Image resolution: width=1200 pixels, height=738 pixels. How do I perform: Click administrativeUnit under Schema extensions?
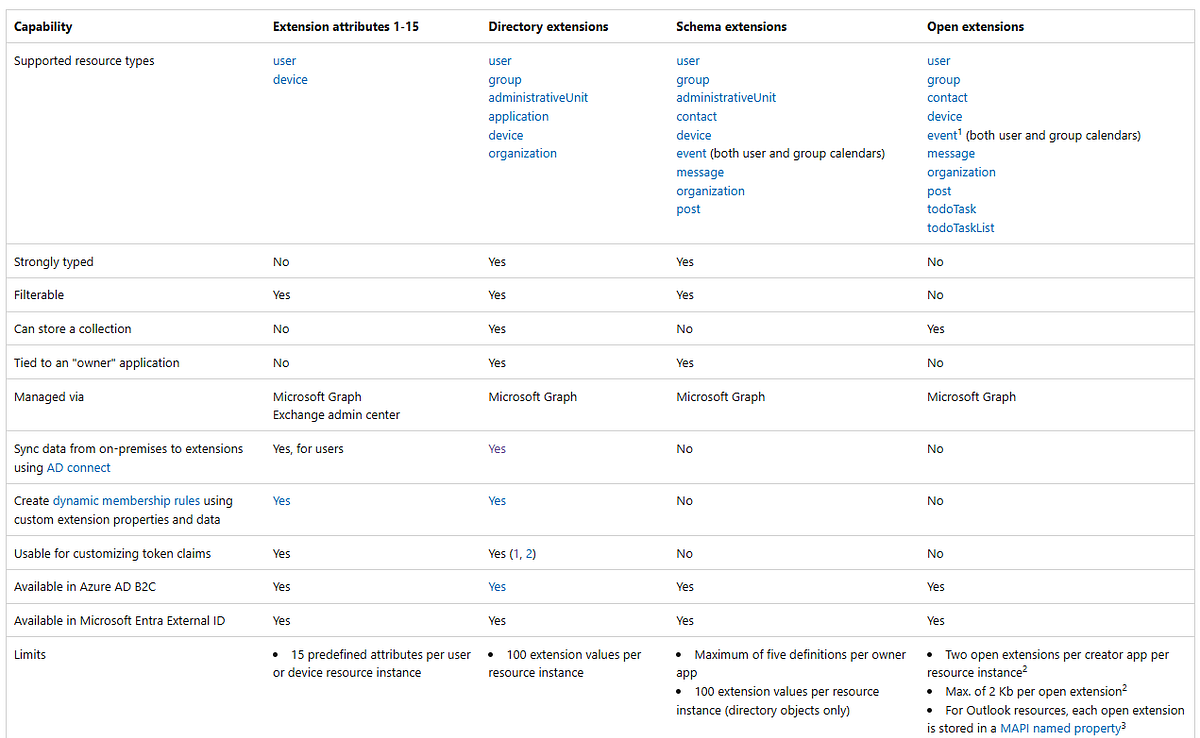(726, 98)
